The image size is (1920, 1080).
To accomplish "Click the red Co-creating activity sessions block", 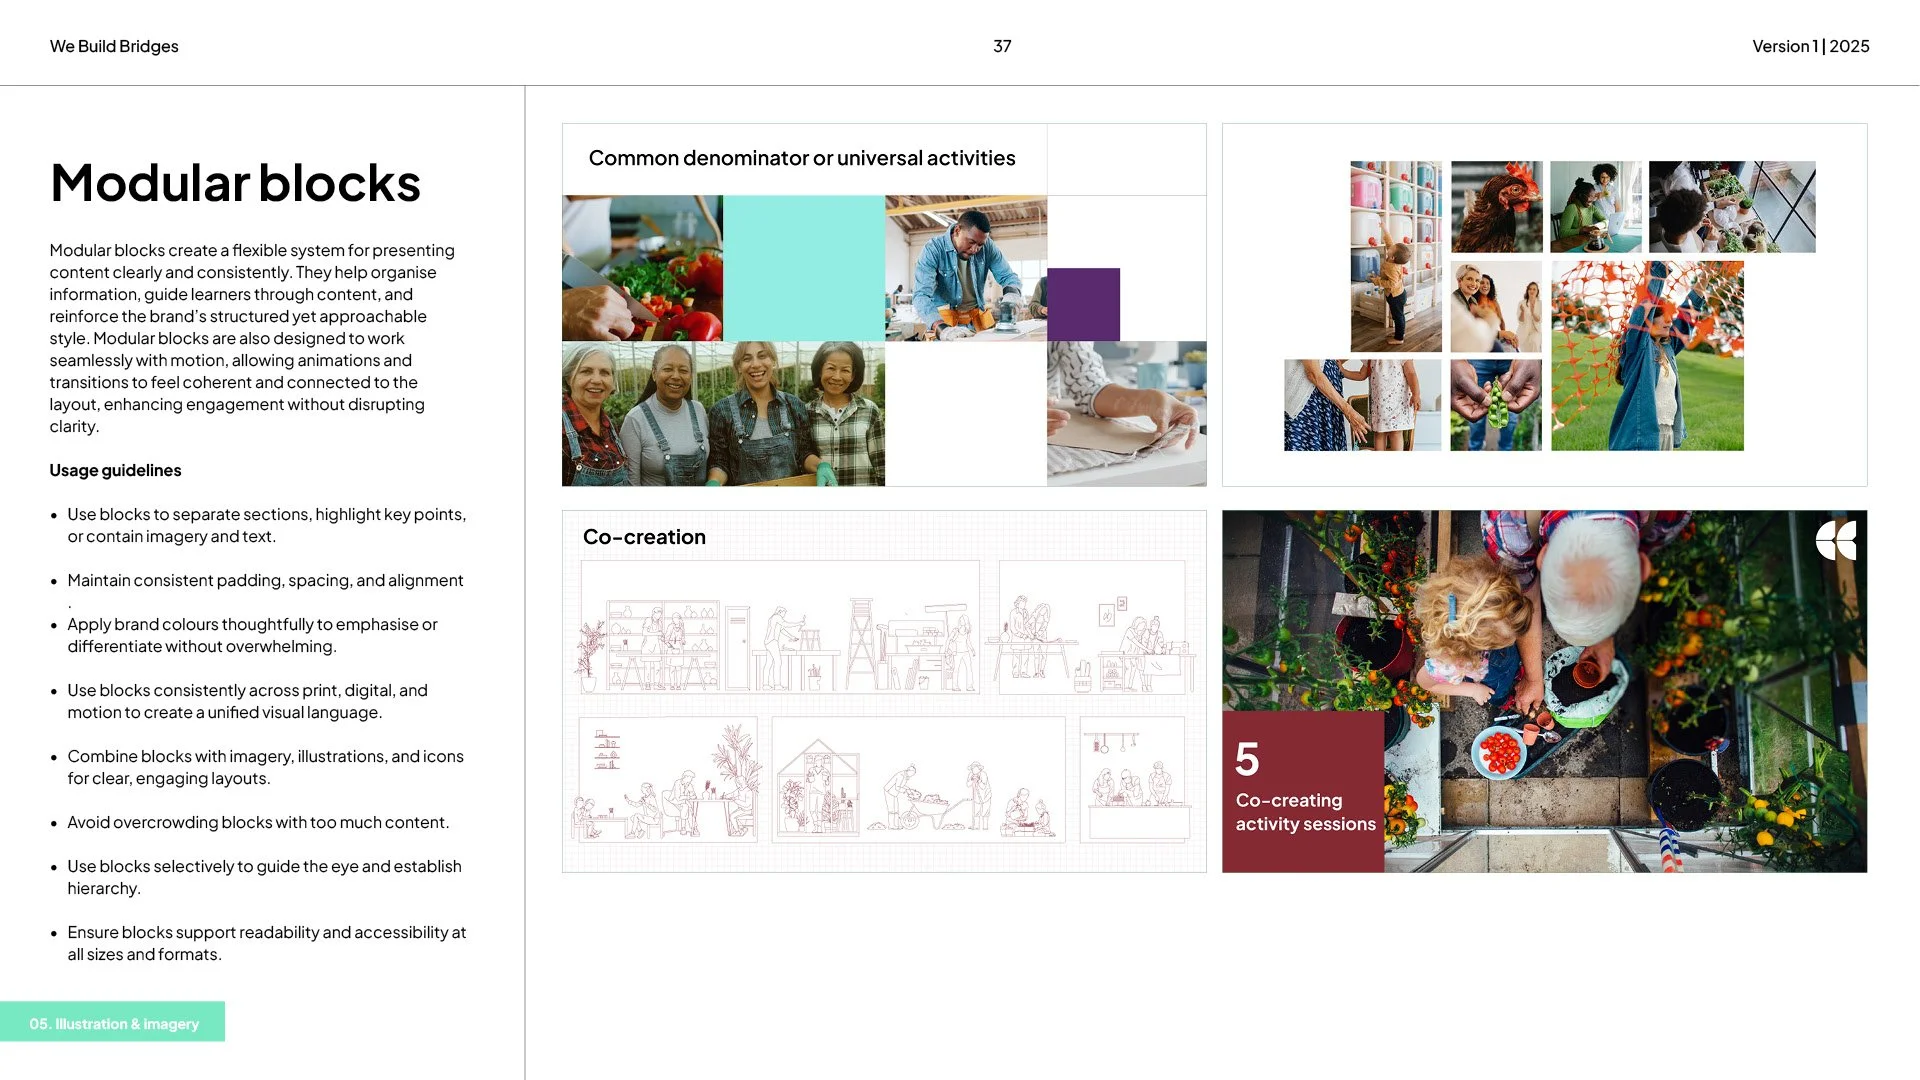I will tap(1303, 791).
